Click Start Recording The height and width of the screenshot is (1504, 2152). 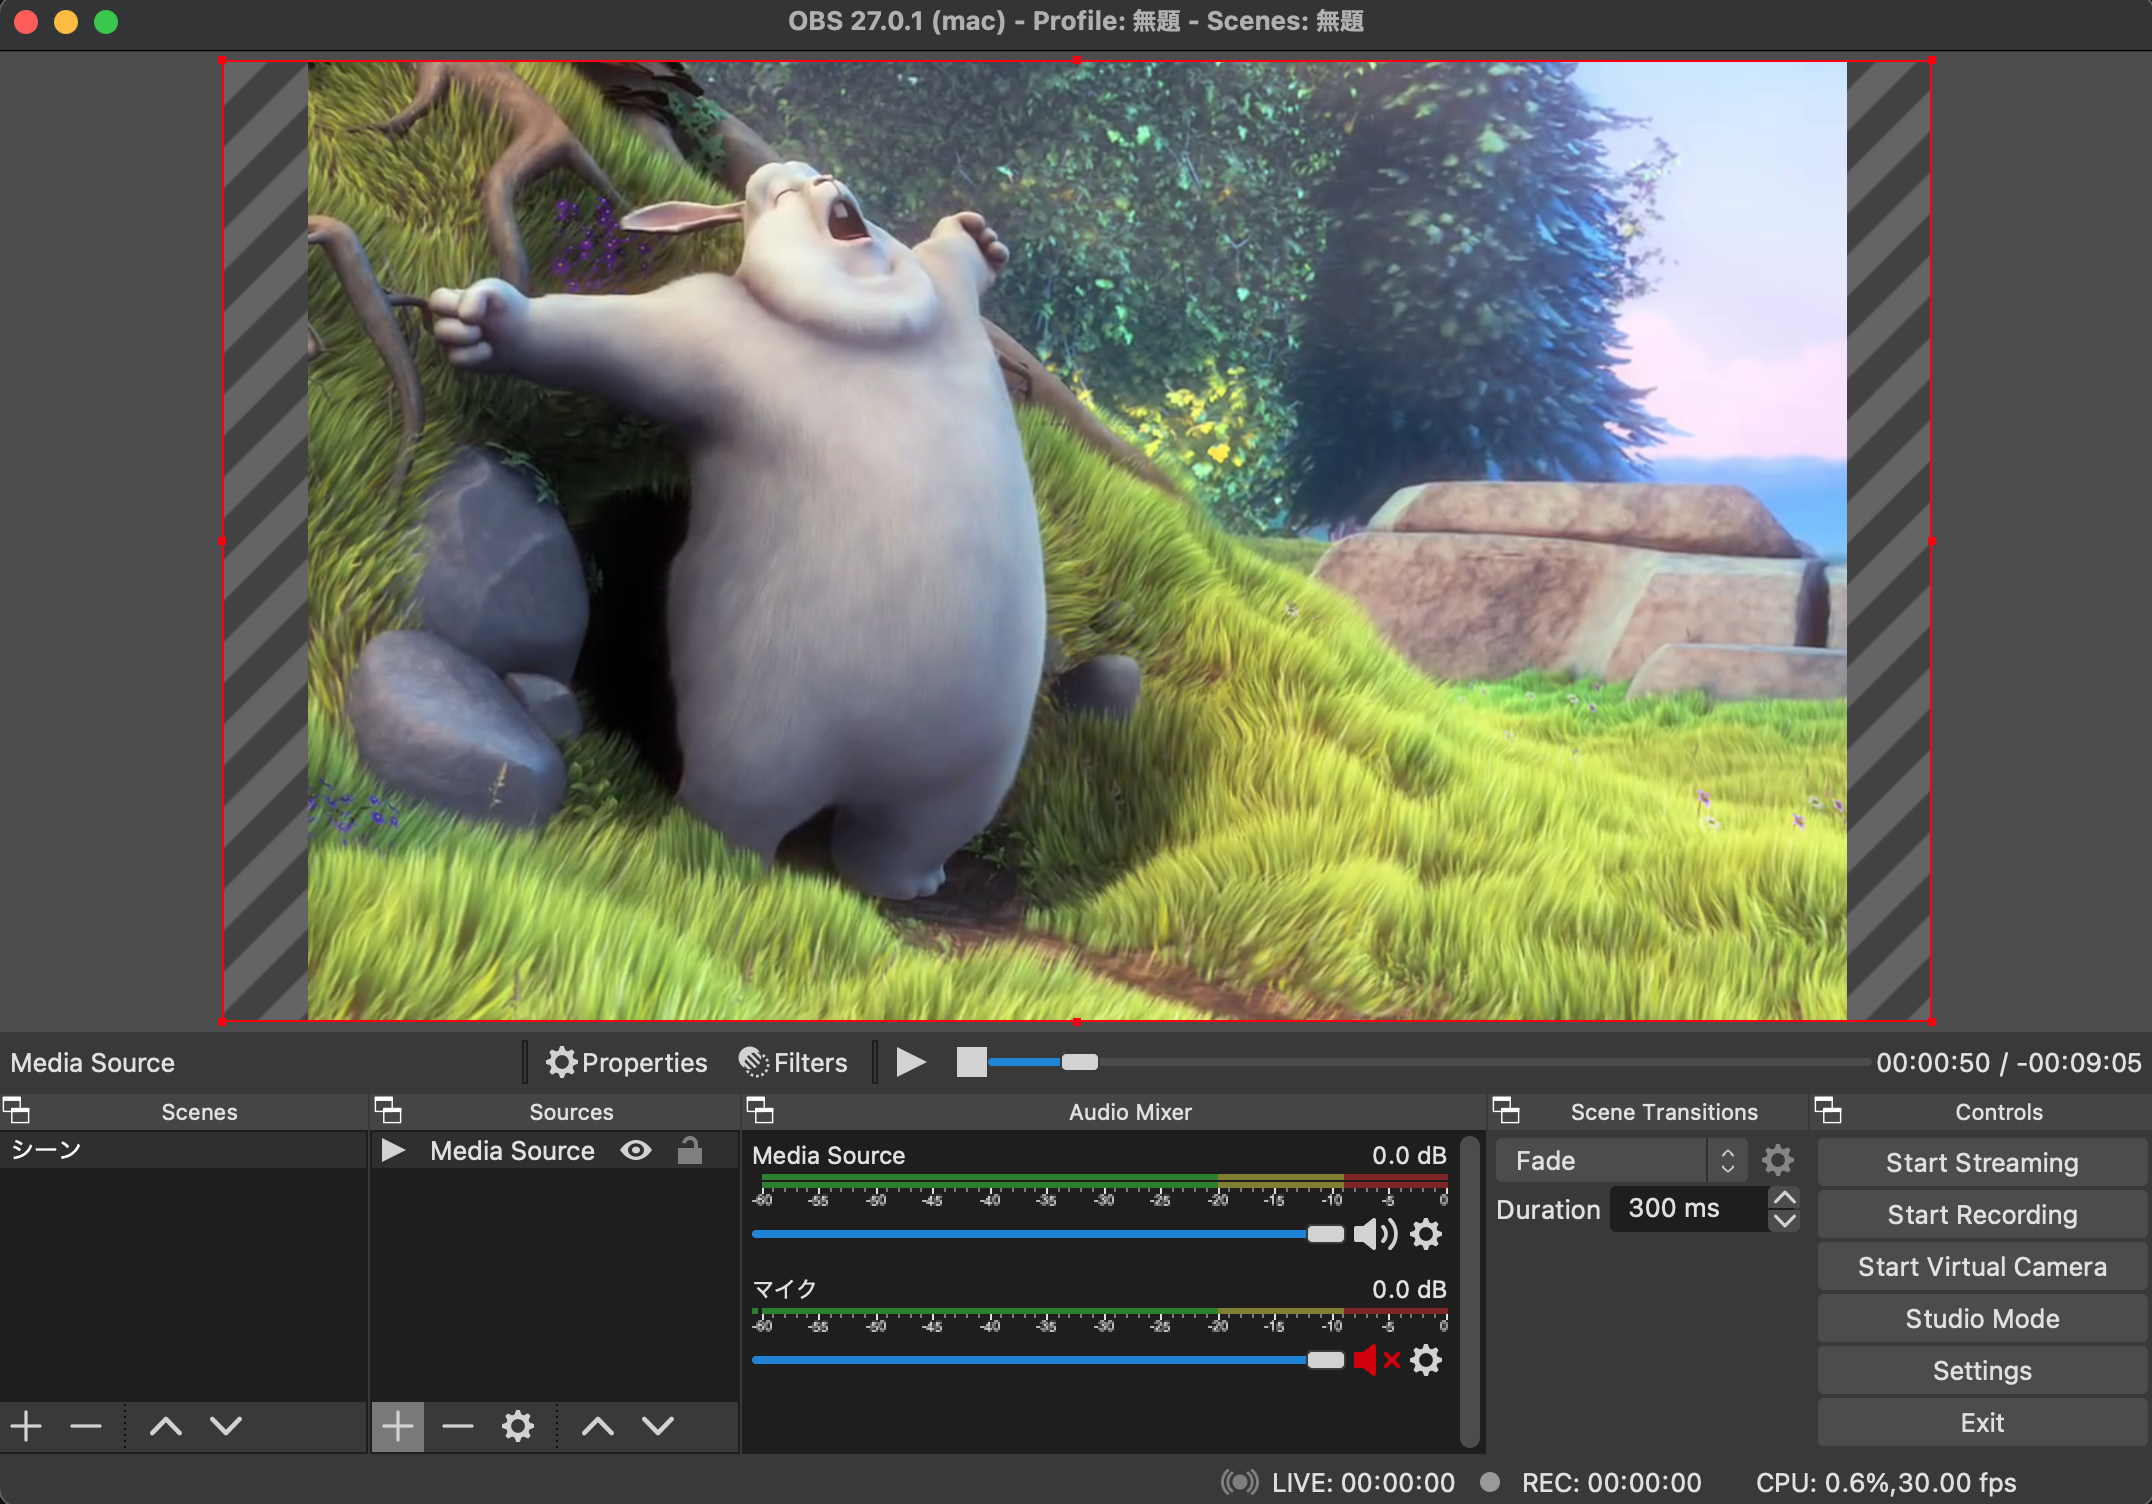click(1982, 1214)
